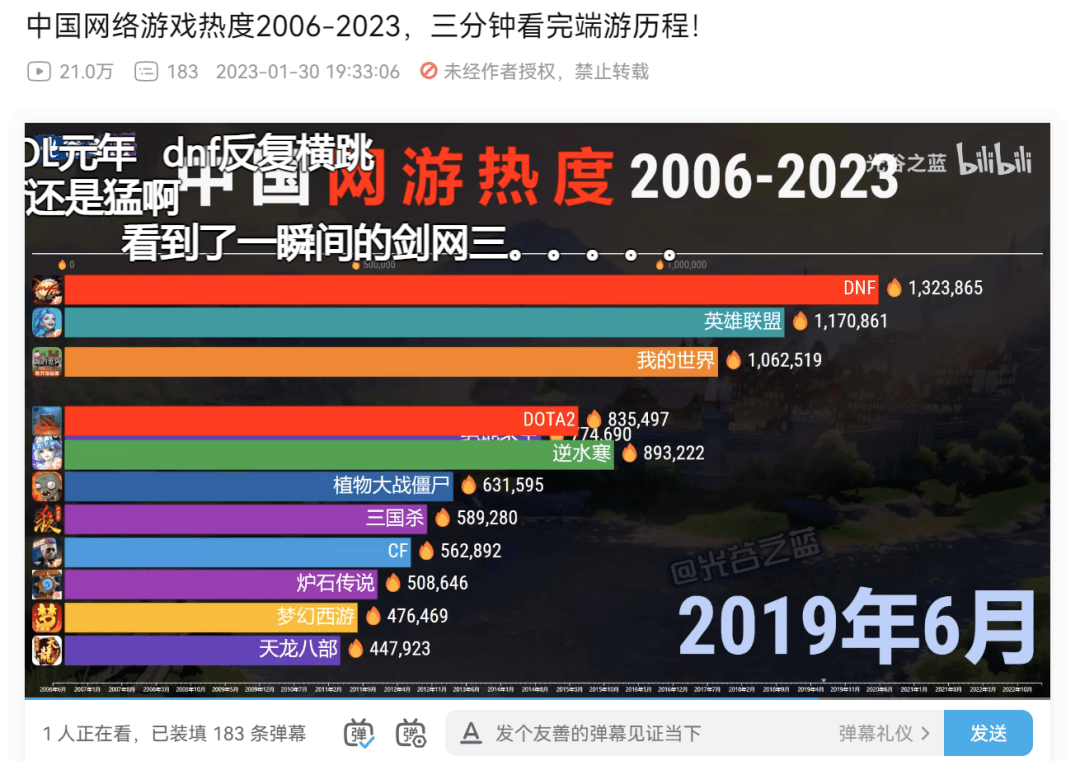Click the video title 中国网络游戏热度2006-2023
Viewport: 1080px width, 761px height.
[214, 26]
